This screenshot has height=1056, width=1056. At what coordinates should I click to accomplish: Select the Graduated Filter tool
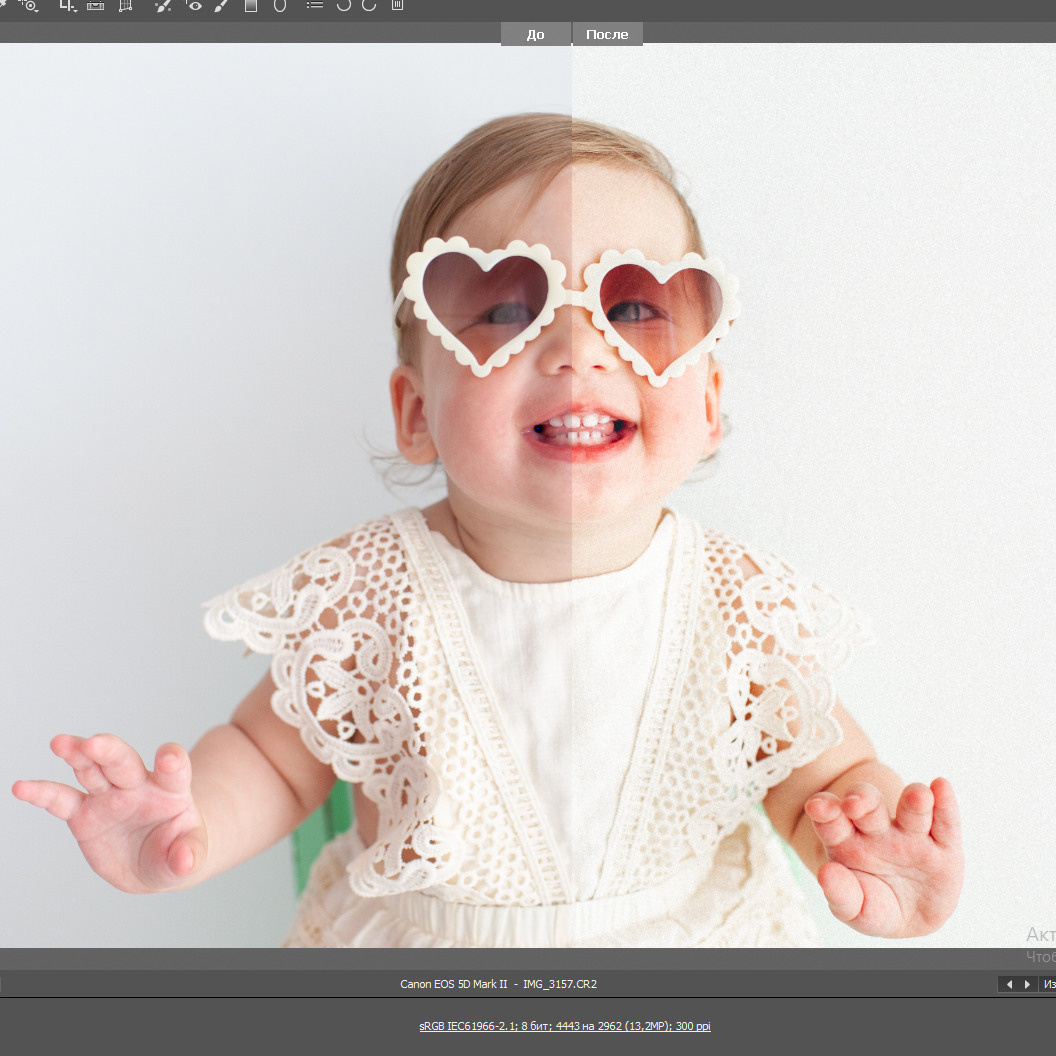pos(250,7)
